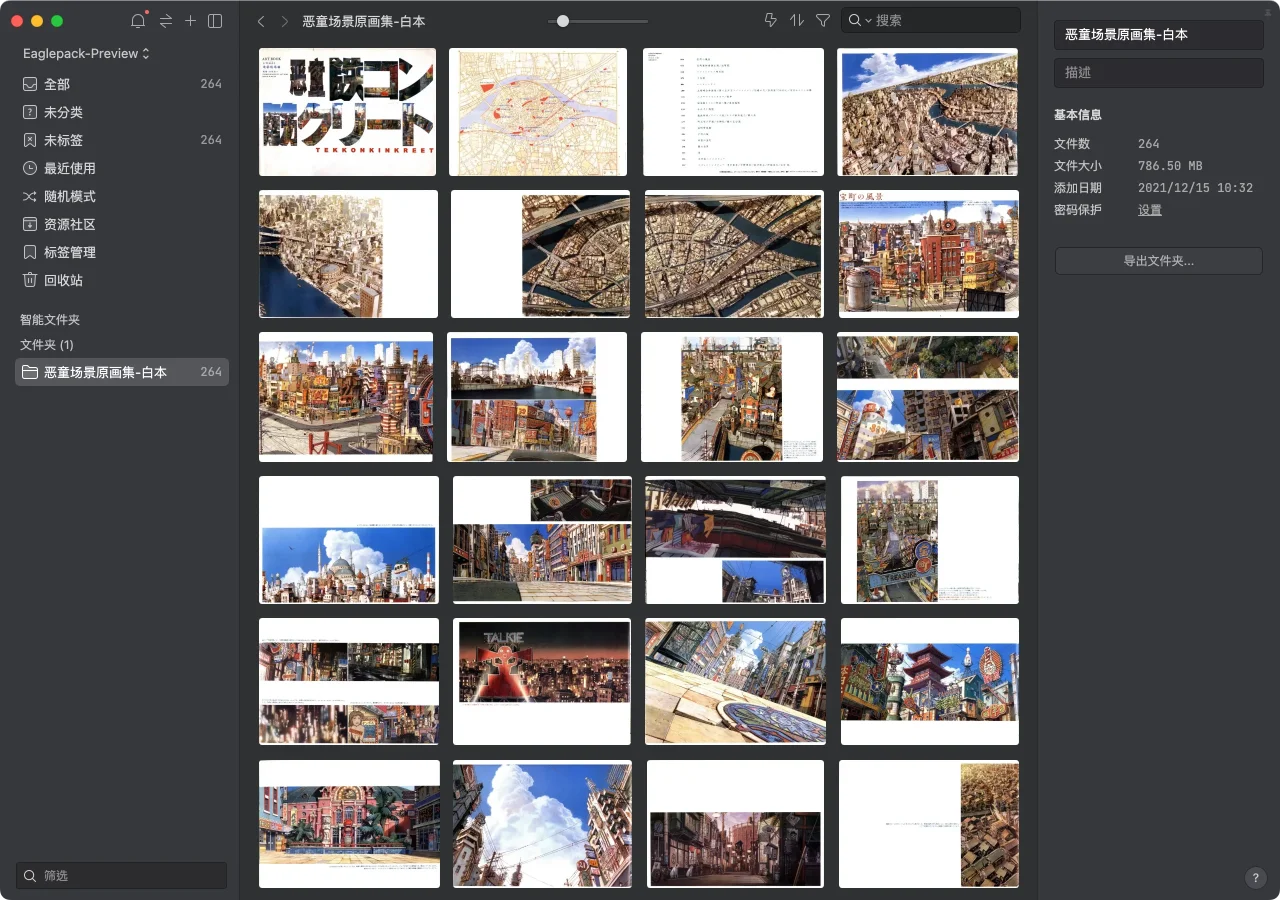Open the notifications bell
Viewport: 1280px width, 900px height.
tap(138, 21)
